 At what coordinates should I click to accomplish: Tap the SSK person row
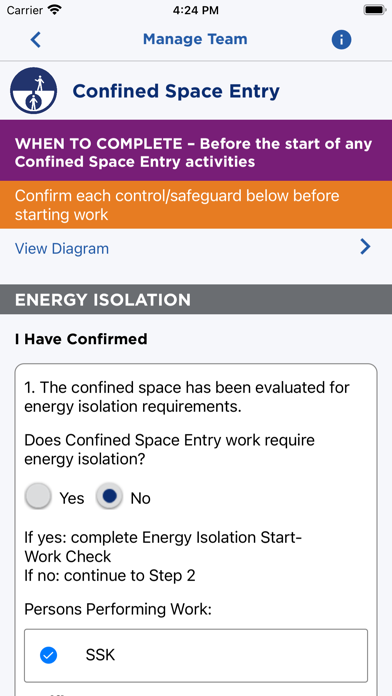pos(196,655)
